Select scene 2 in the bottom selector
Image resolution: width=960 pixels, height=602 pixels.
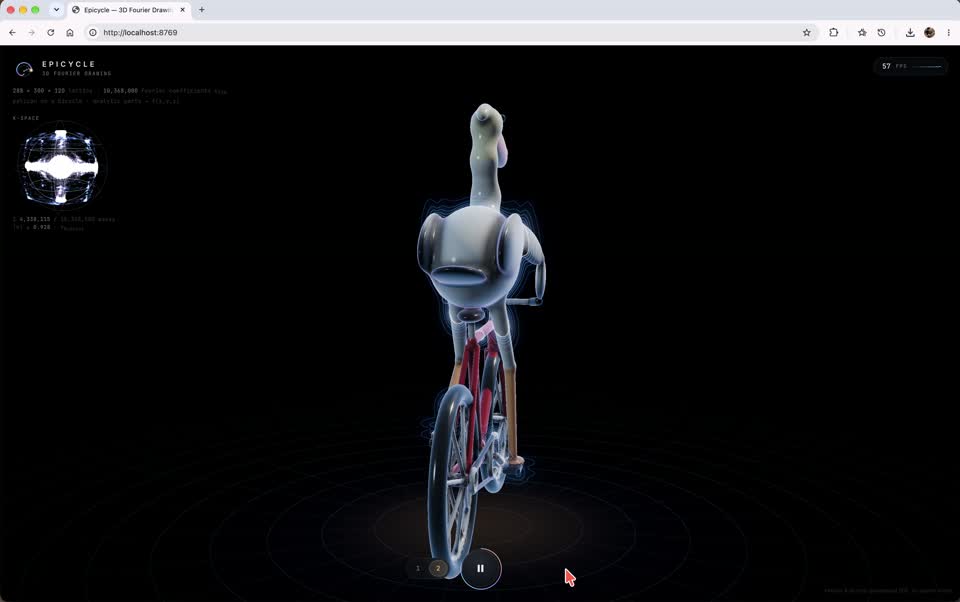(x=438, y=568)
